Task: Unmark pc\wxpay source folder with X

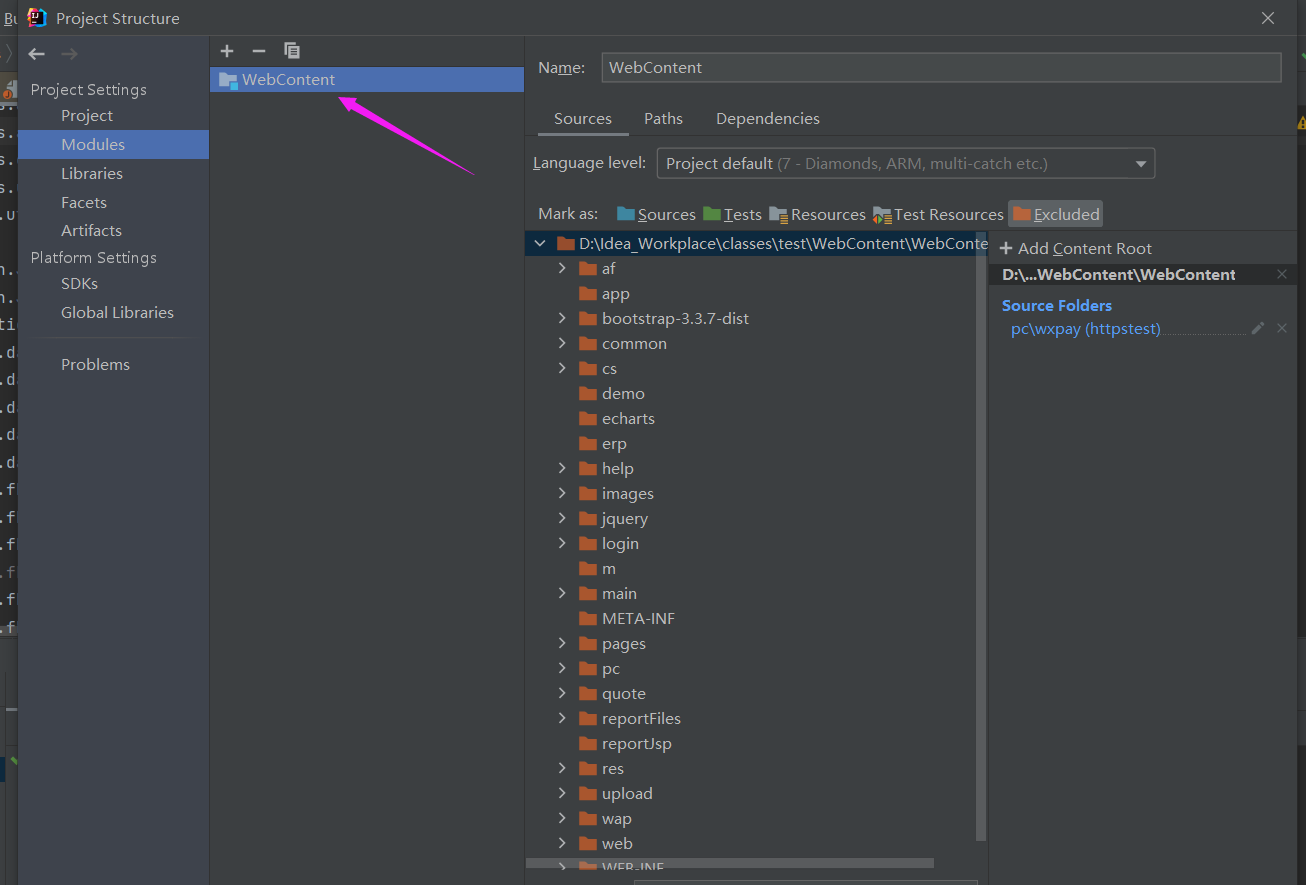Action: (x=1282, y=328)
